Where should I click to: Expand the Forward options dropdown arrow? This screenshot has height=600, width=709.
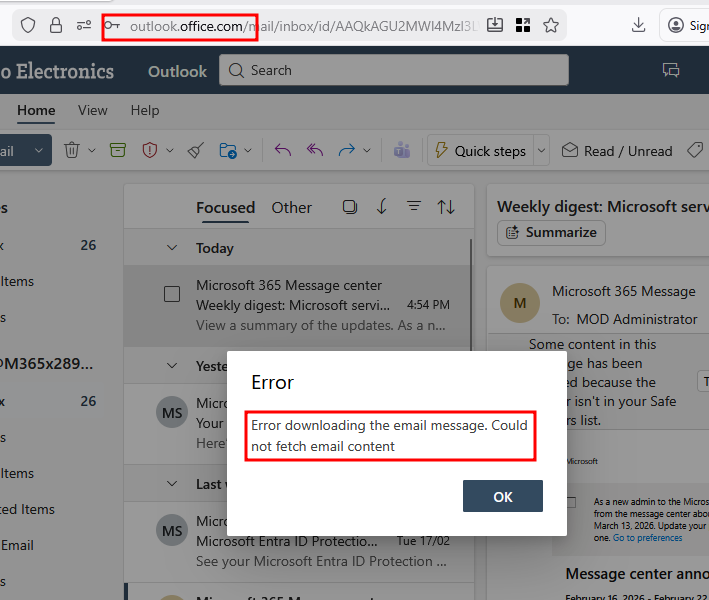coord(367,151)
